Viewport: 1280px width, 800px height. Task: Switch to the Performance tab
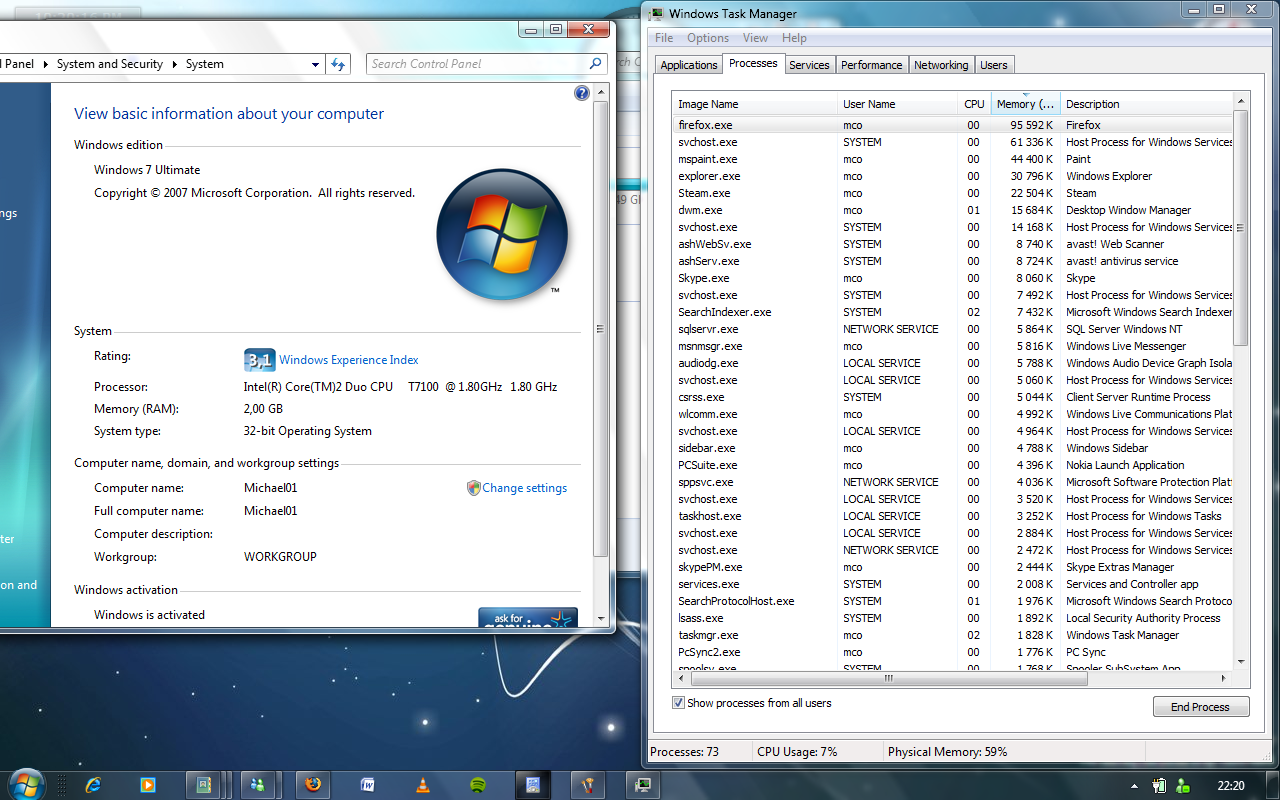point(871,65)
